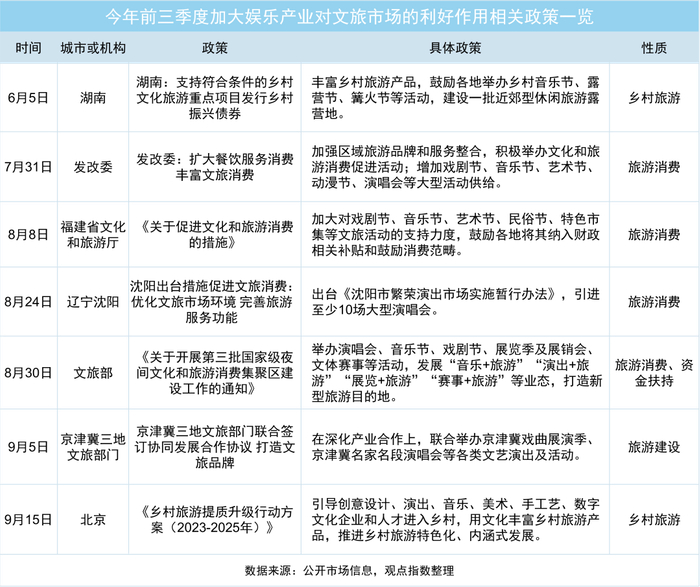700x587 pixels.
Task: Select the 辽宁沈阳 city cell
Action: click(x=93, y=302)
